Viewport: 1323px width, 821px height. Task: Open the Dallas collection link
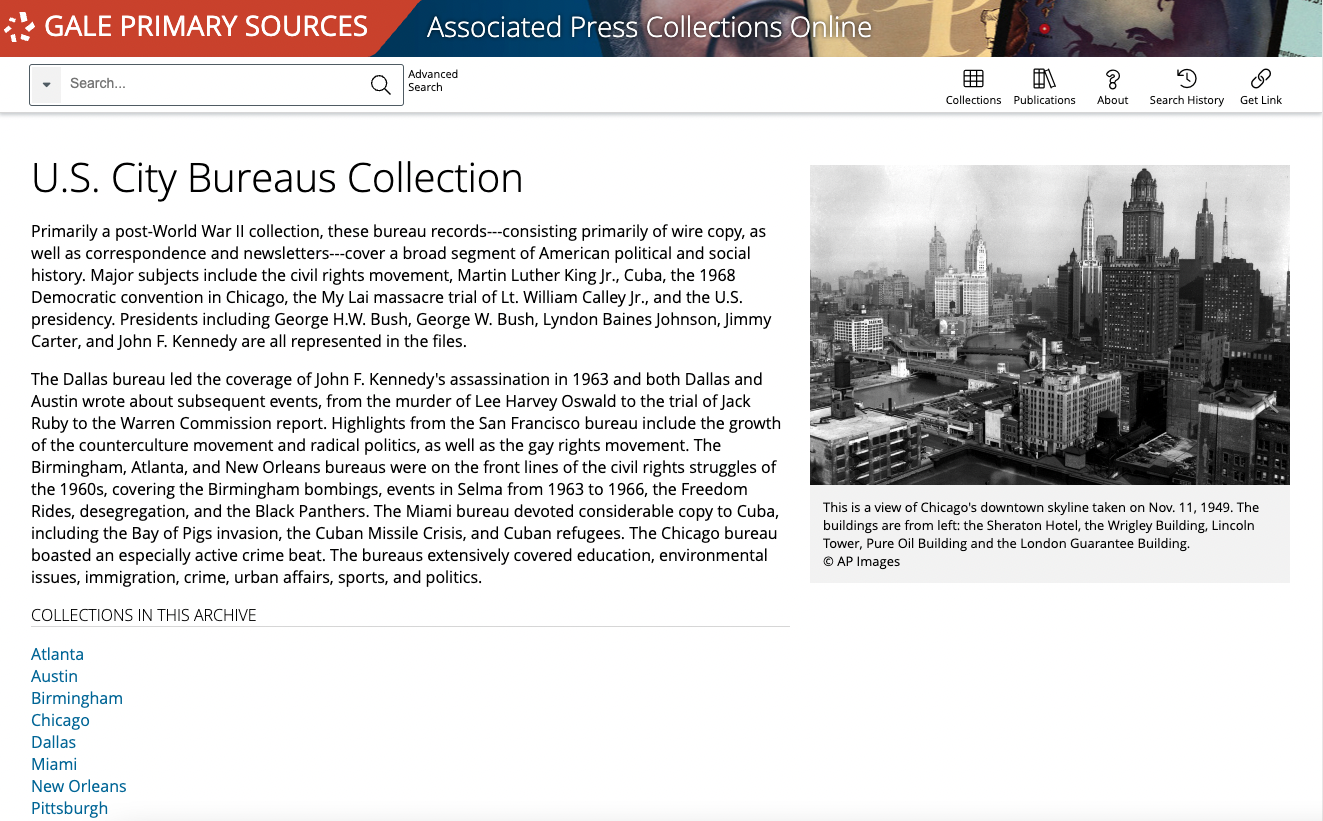pos(53,742)
